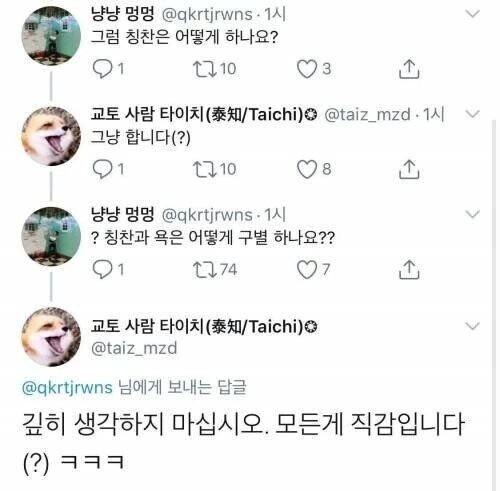Retweet the 그냥 합니다(?) tweet

coord(205,169)
